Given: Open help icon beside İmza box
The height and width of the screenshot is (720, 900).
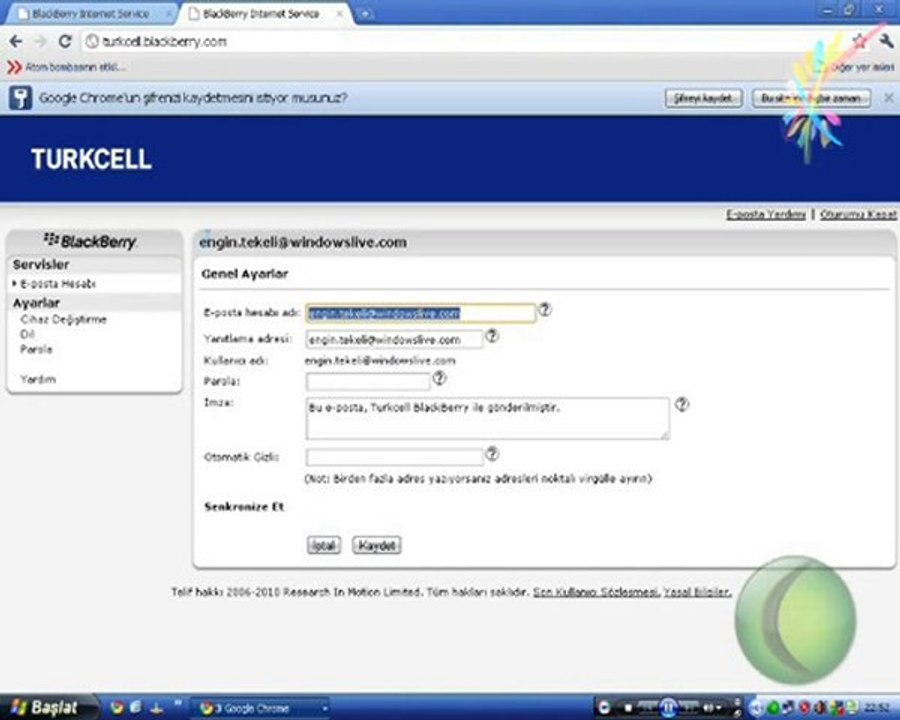Looking at the screenshot, I should pyautogui.click(x=681, y=404).
